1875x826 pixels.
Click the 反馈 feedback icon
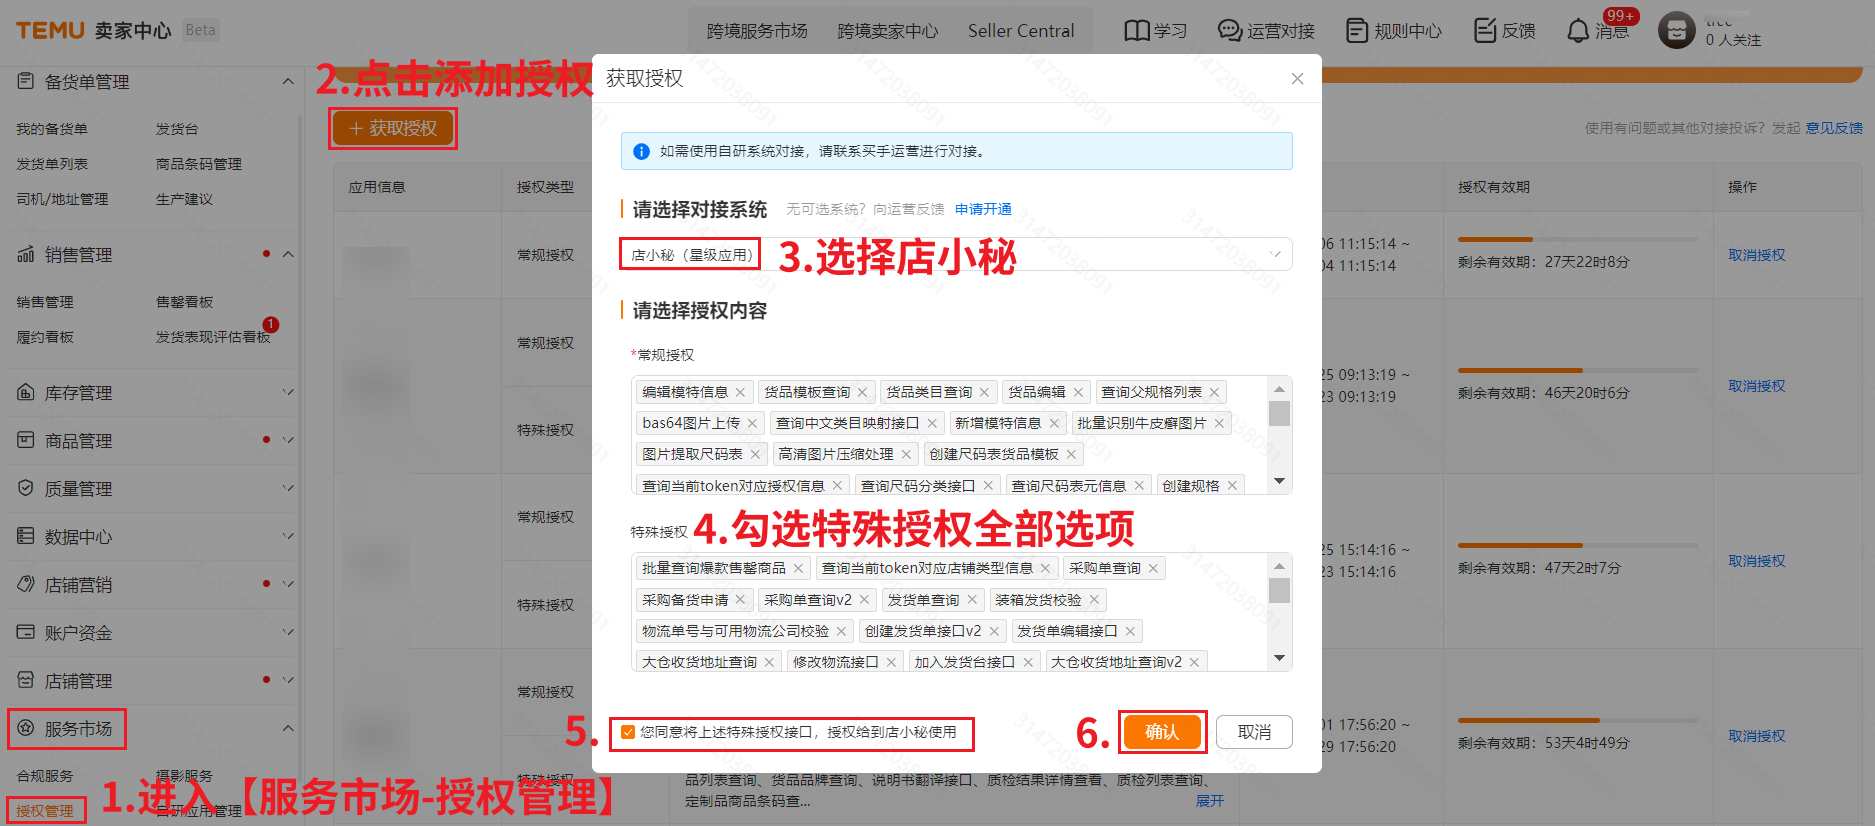[1485, 31]
